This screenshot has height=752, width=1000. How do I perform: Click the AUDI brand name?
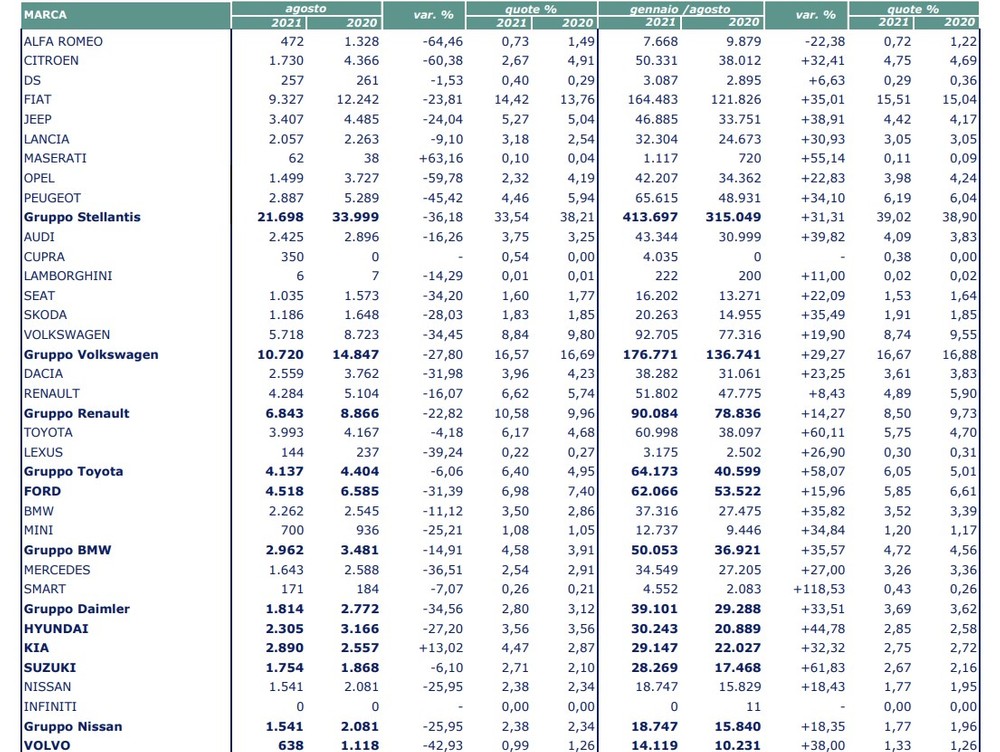coord(39,237)
